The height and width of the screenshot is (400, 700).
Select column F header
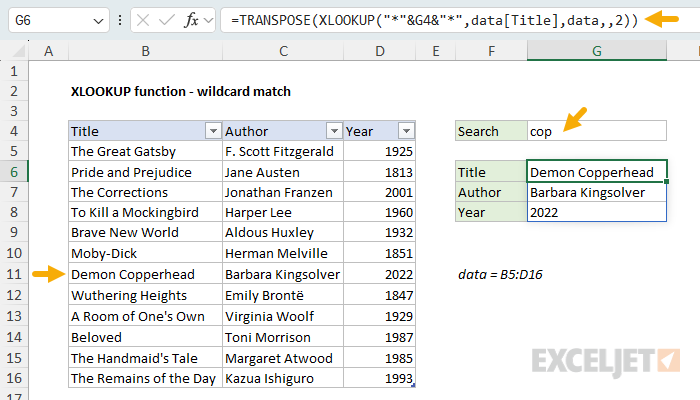(x=491, y=51)
